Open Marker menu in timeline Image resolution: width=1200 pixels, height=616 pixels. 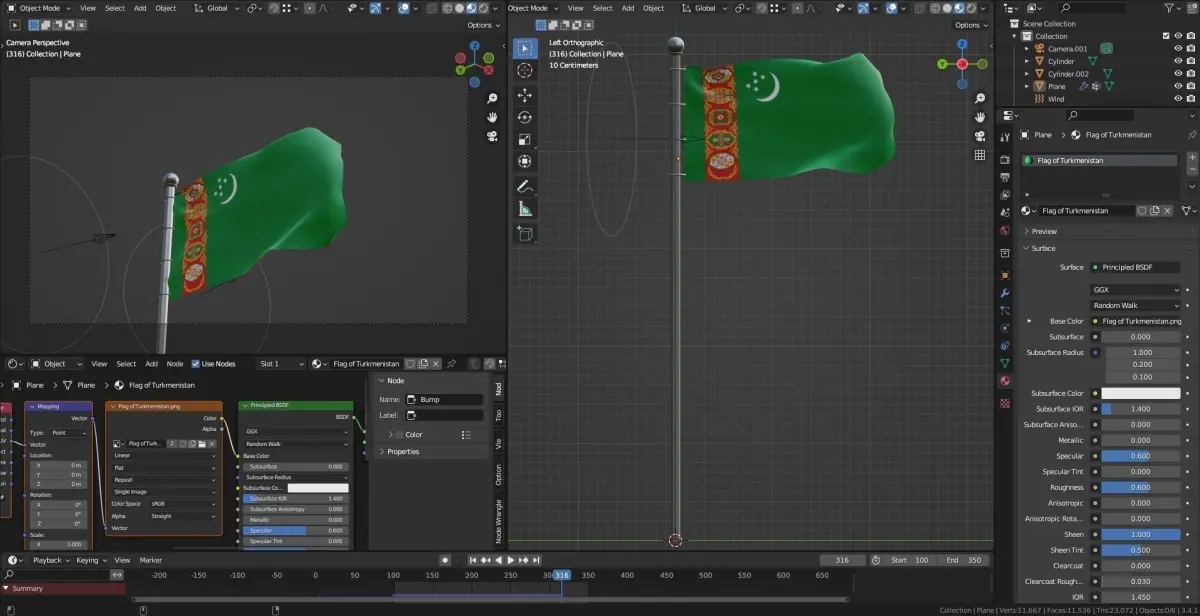(x=151, y=560)
